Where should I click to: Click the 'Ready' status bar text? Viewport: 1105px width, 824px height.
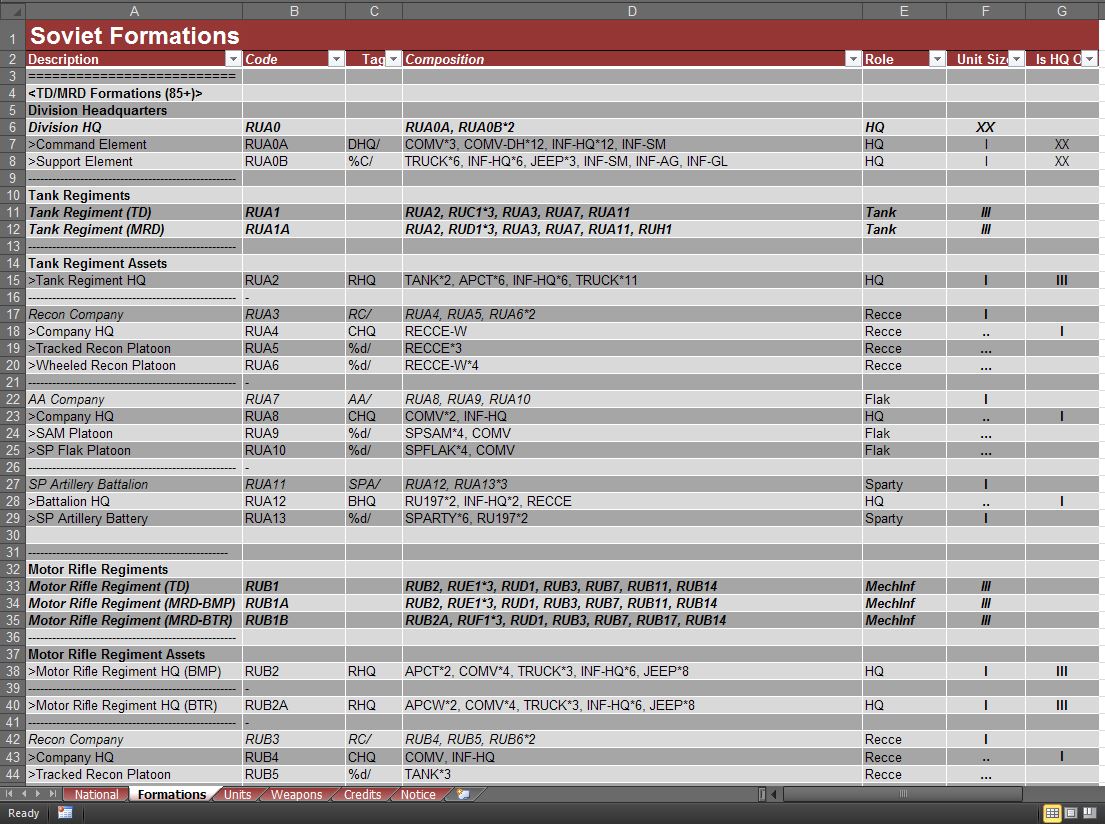click(x=23, y=813)
